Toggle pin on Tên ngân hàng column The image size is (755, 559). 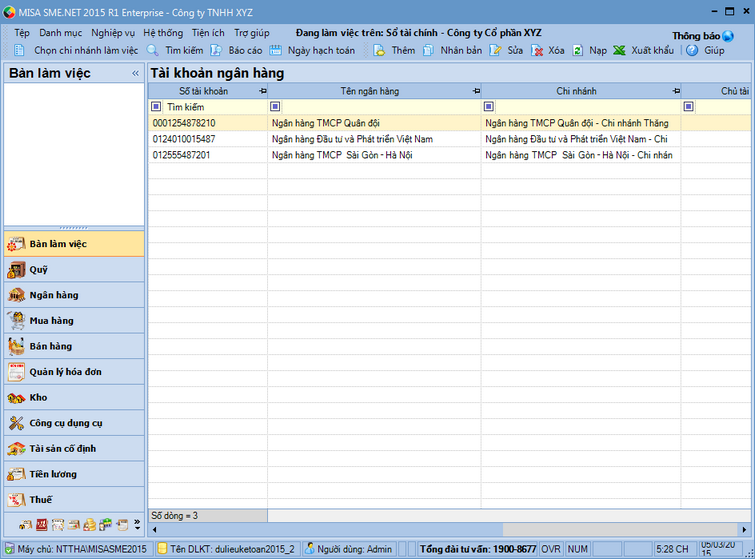[x=476, y=91]
